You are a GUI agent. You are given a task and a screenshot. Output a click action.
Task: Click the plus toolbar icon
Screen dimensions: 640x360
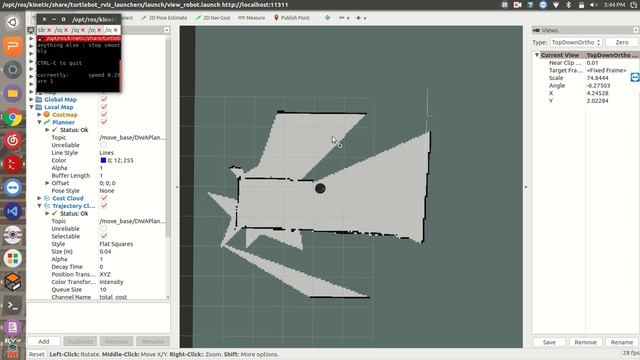pos(359,18)
